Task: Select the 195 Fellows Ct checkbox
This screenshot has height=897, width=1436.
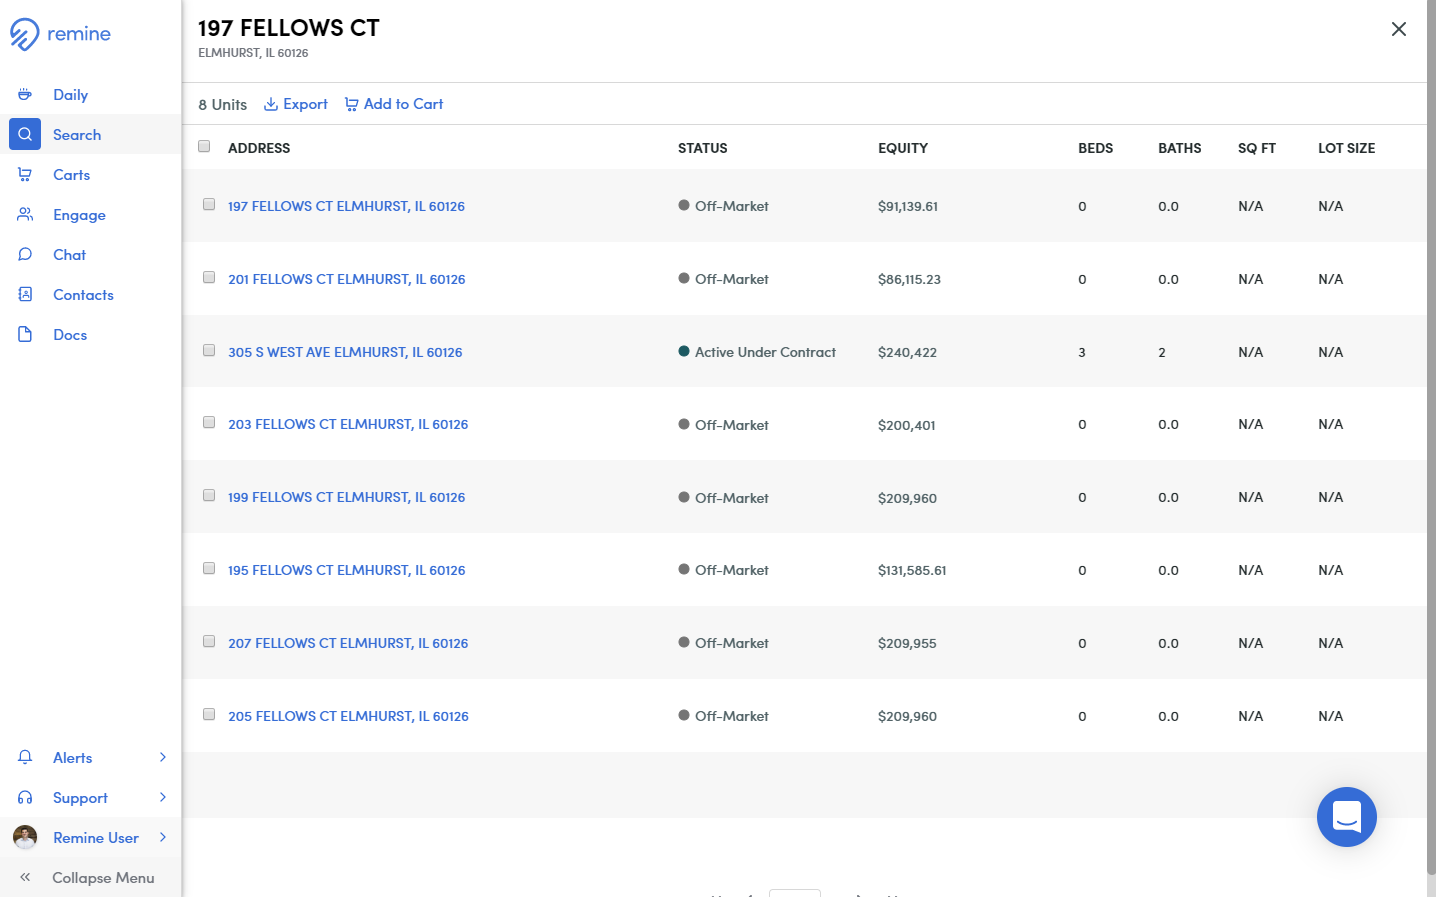Action: tap(209, 568)
